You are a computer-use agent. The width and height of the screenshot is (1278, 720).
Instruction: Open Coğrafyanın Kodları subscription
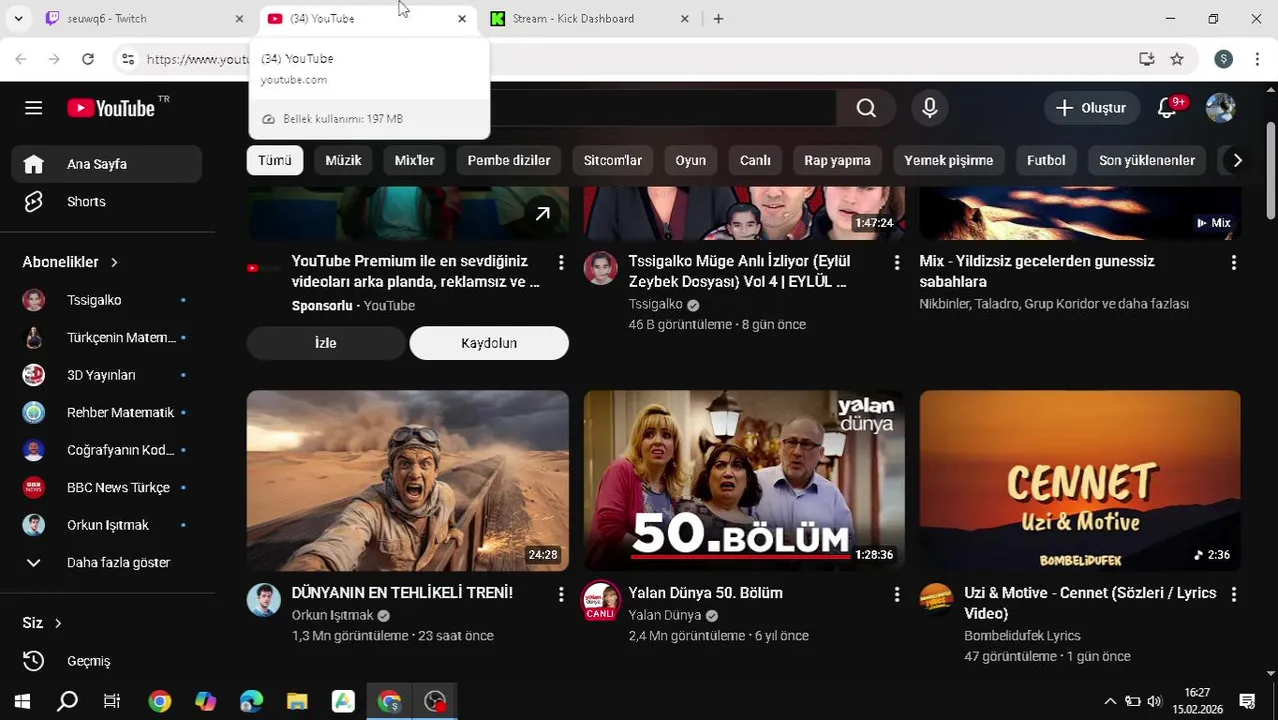tap(107, 450)
